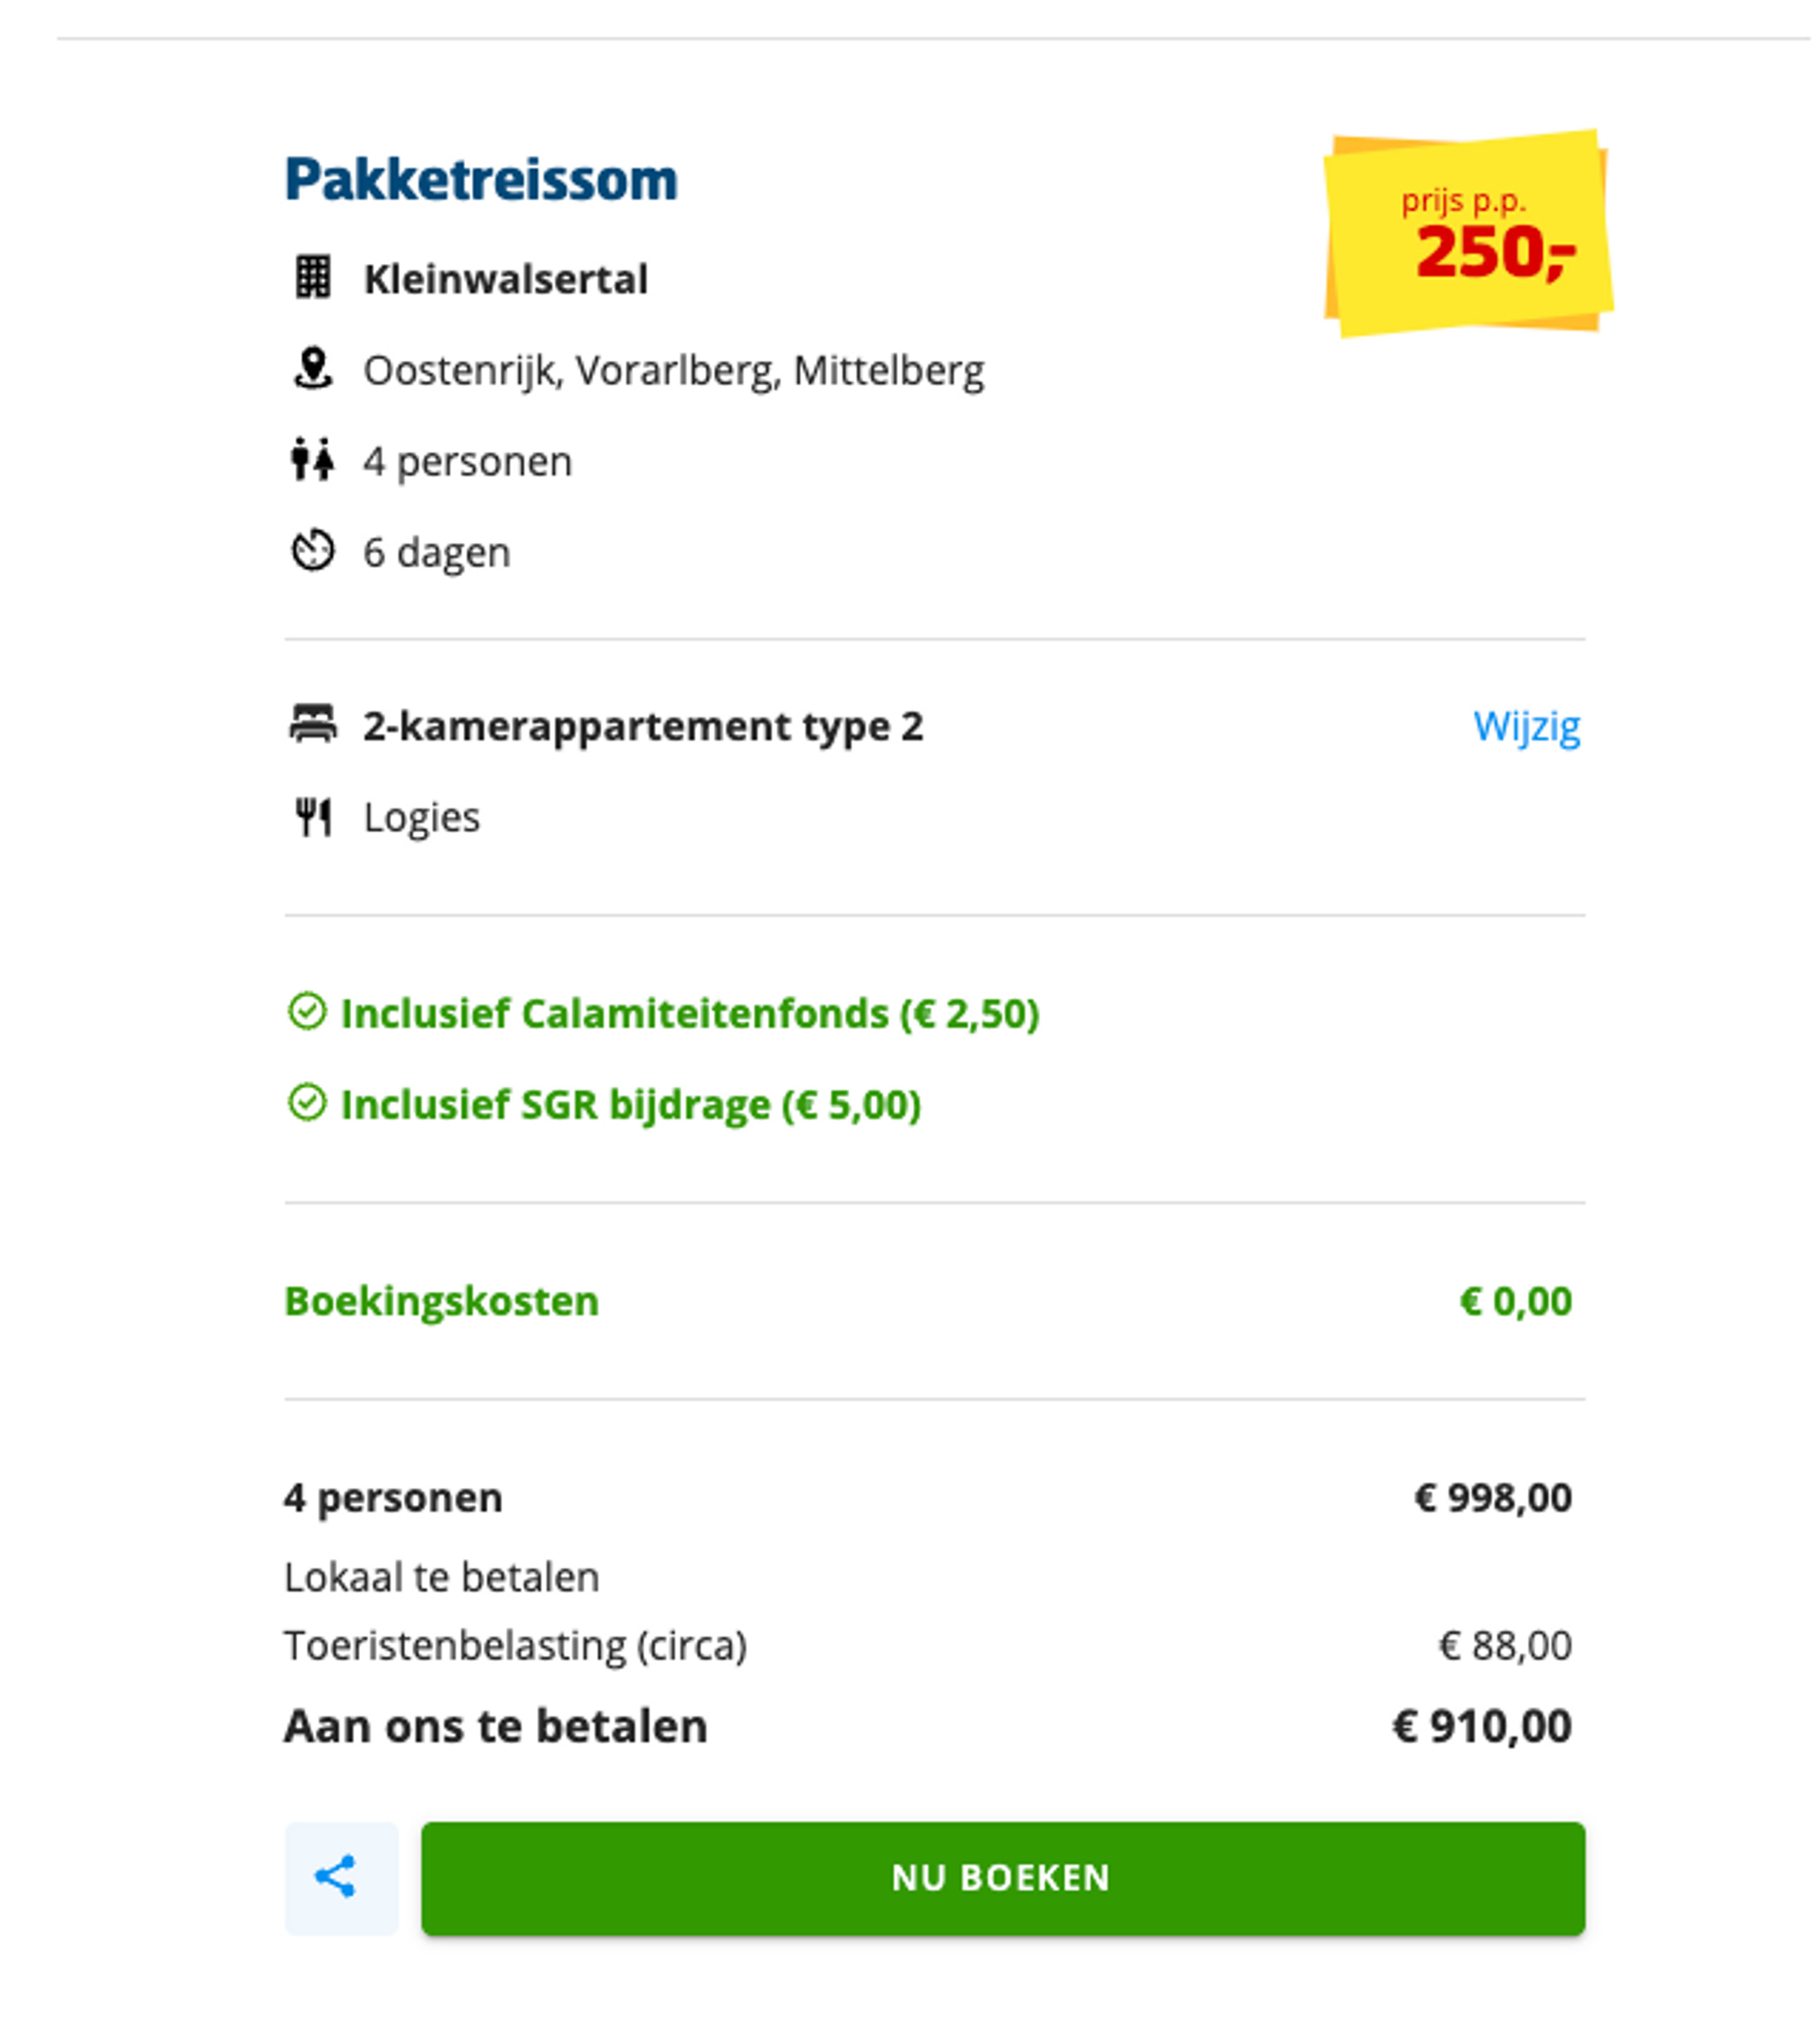Click the bed icon beside 2-kamerappartement
The width and height of the screenshot is (1816, 2044).
[313, 724]
